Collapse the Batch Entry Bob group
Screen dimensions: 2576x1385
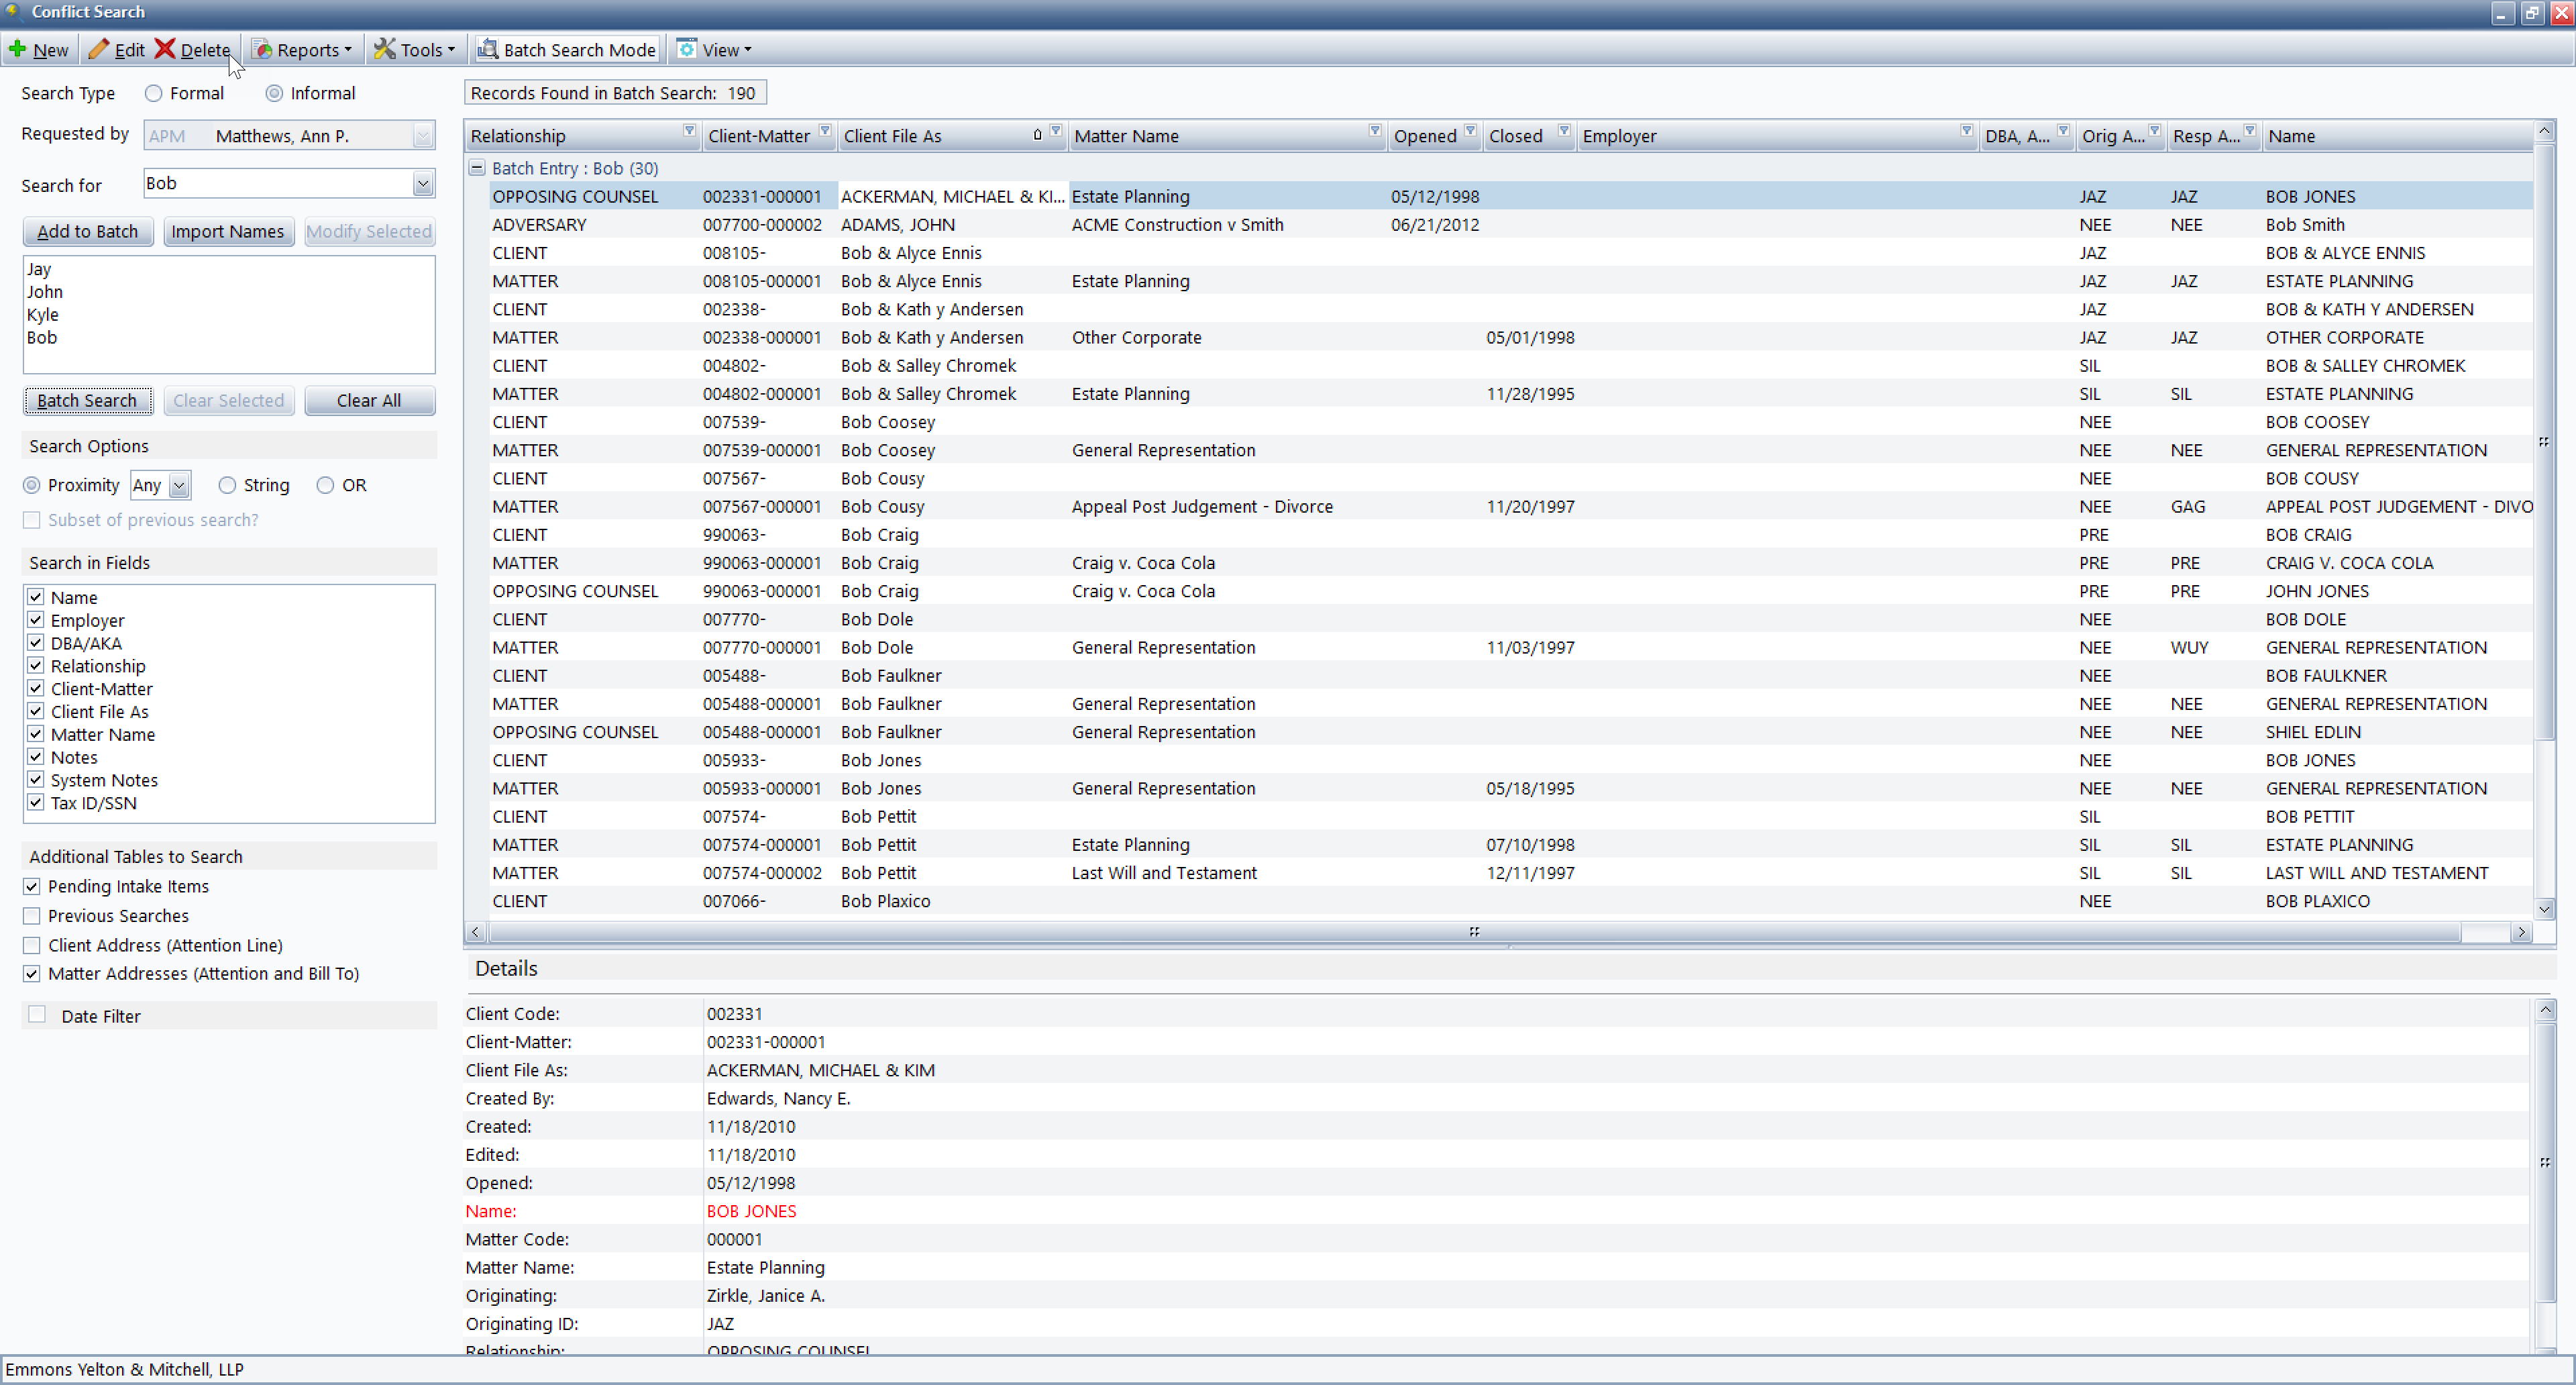[477, 168]
